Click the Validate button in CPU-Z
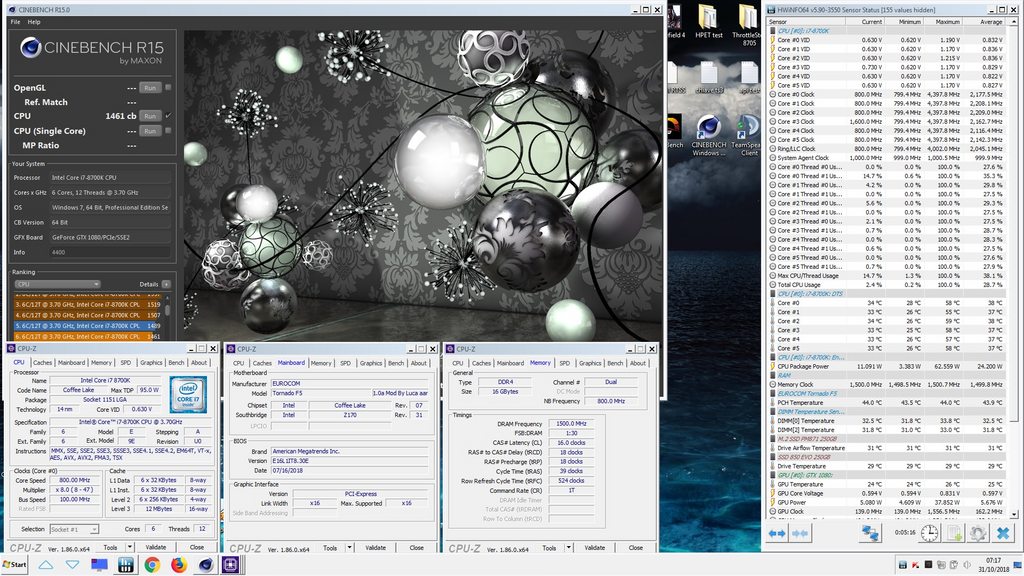 (x=156, y=547)
